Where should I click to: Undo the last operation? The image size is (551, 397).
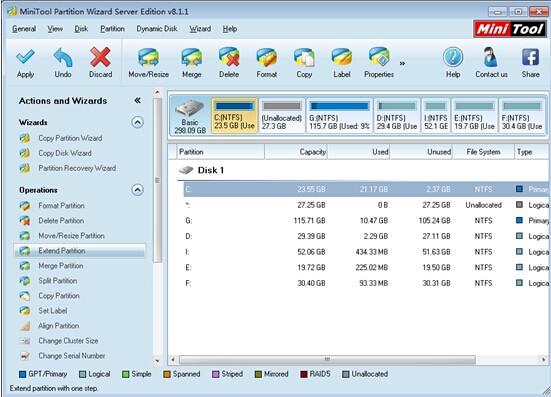63,63
